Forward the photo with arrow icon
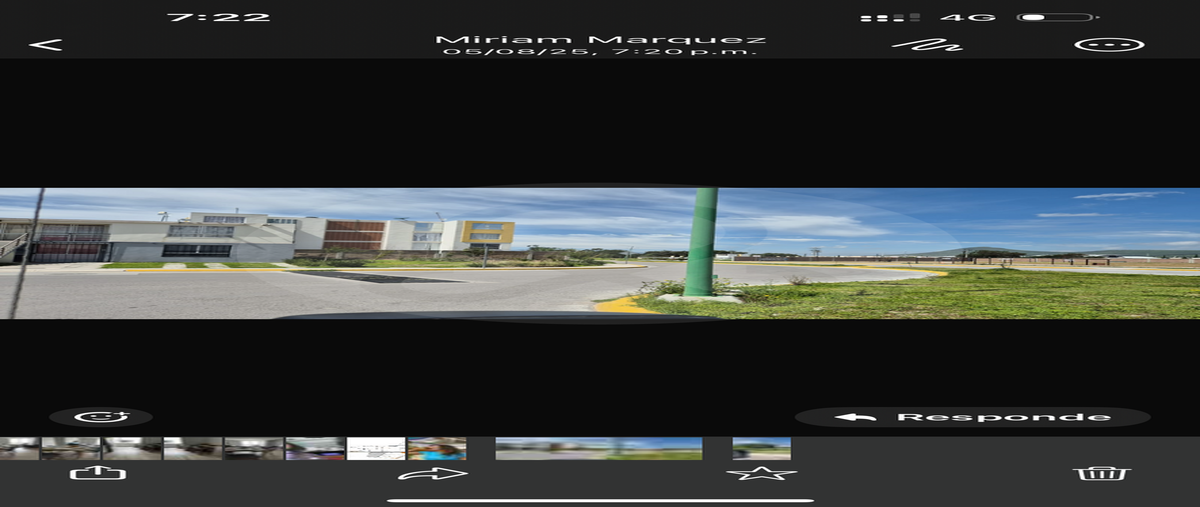The width and height of the screenshot is (1200, 507). click(x=433, y=473)
